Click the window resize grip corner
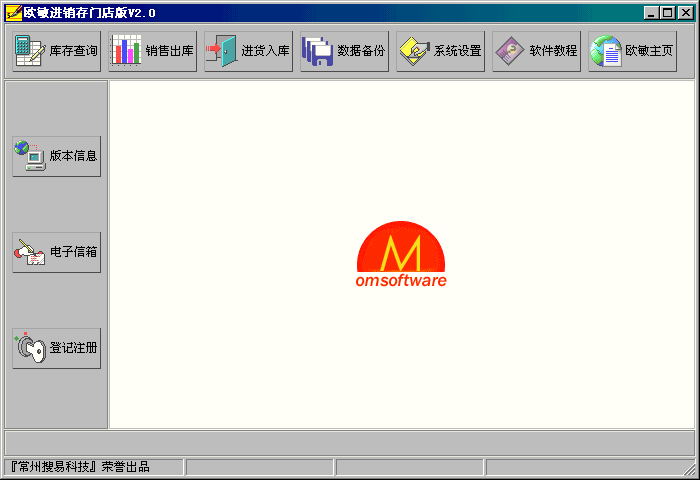700x480 pixels. pos(689,469)
